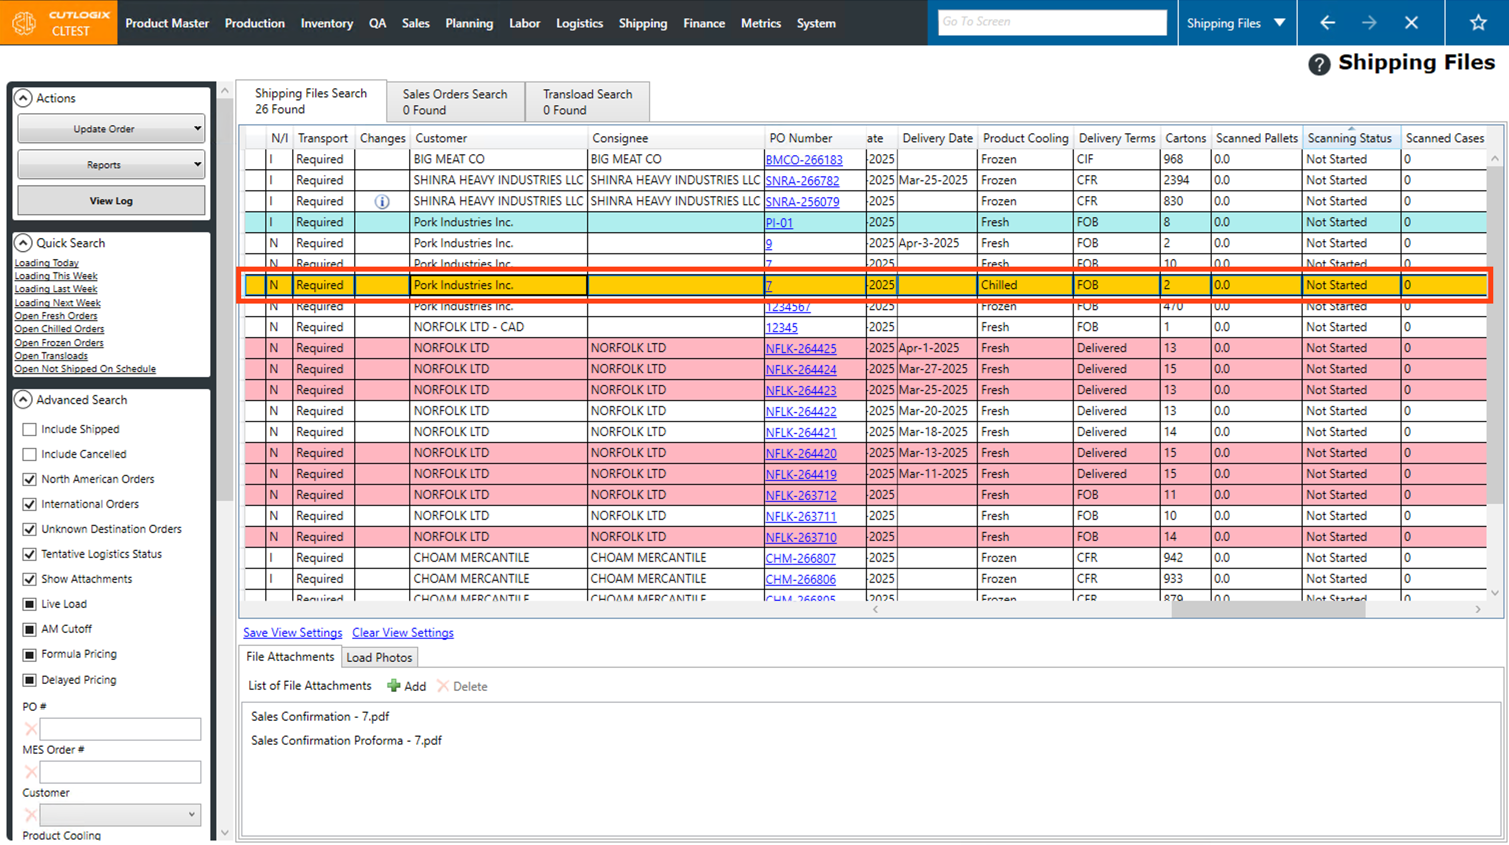Screen dimensions: 1509x845
Task: Enable the Include Shipped checkbox
Action: 30,429
